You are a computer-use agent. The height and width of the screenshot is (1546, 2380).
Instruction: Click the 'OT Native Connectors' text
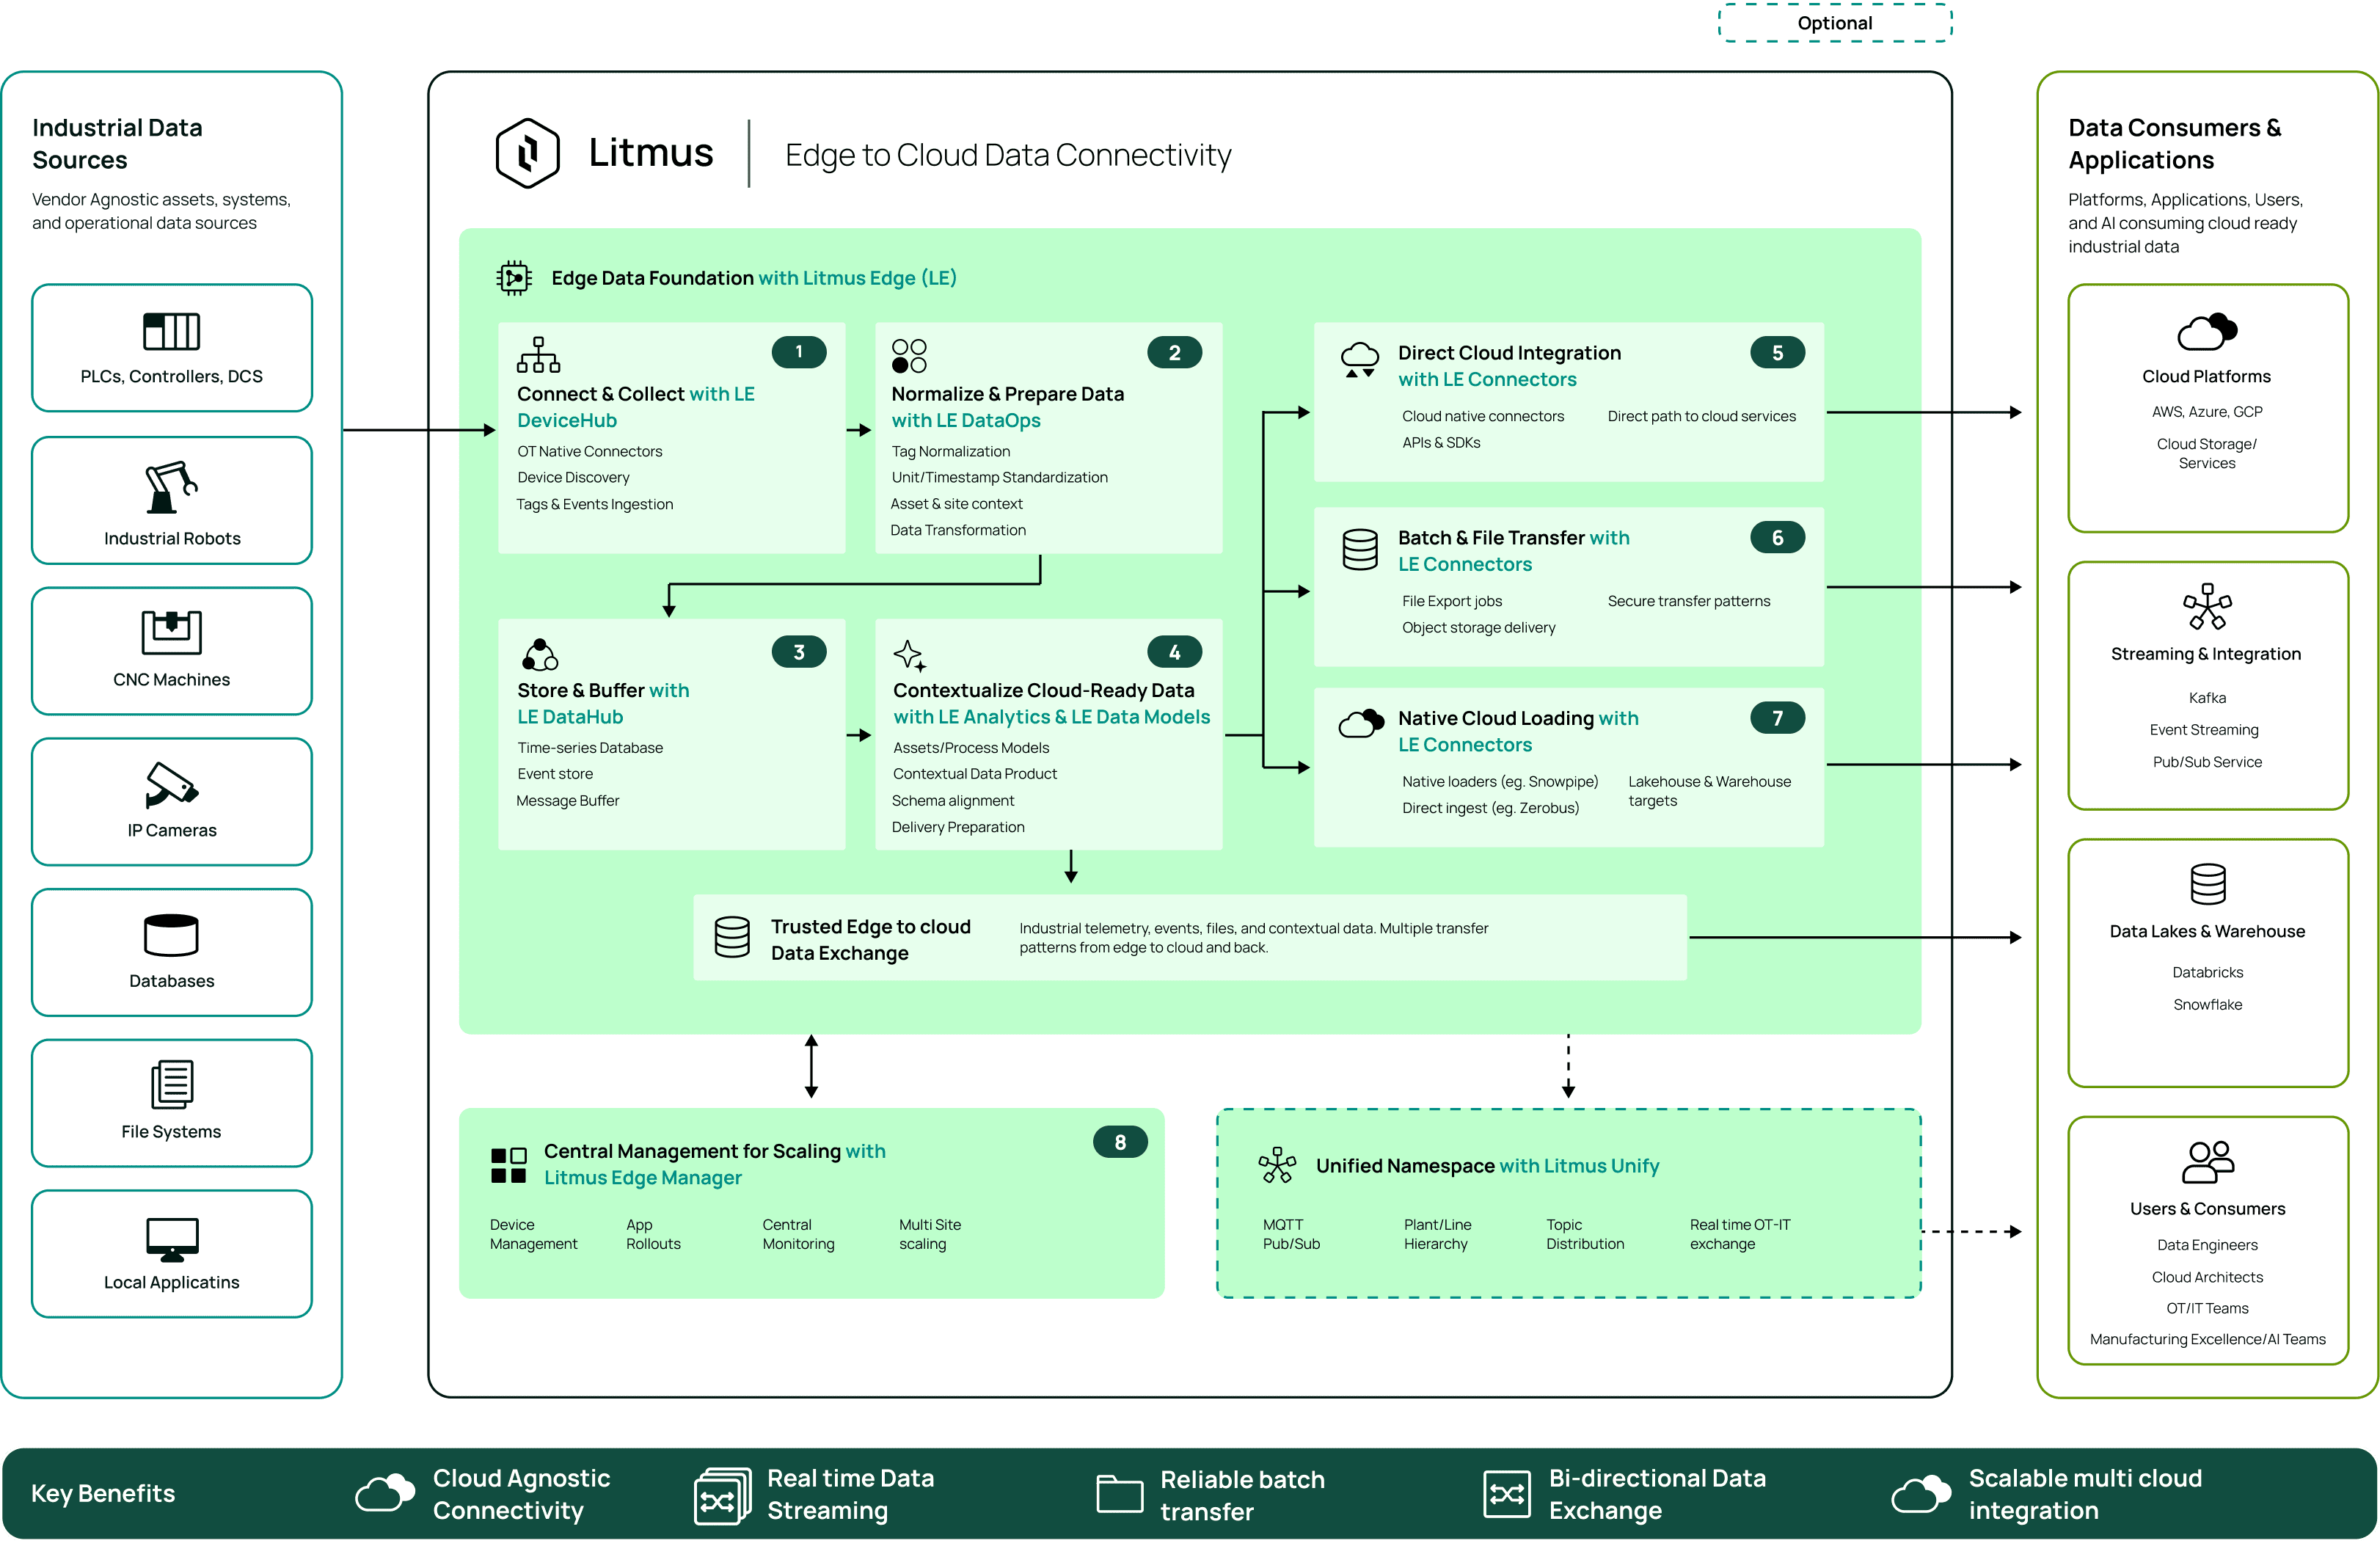pos(589,451)
